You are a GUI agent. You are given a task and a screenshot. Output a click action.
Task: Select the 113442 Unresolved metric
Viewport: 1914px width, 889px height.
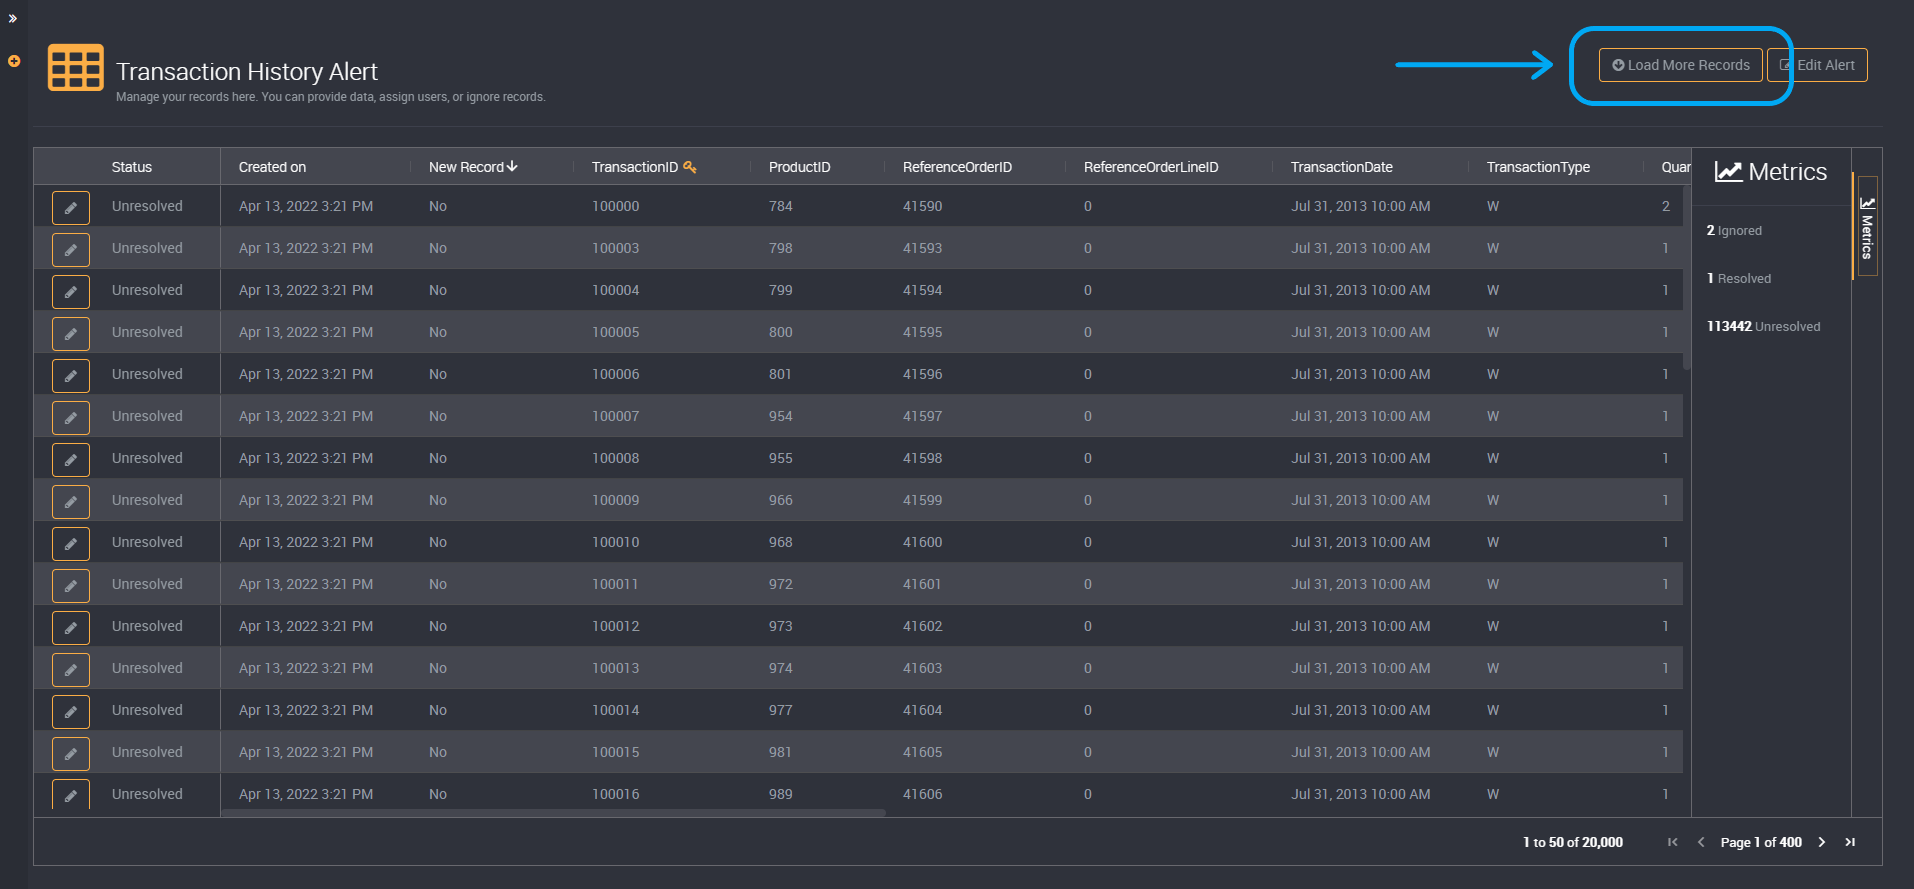point(1763,327)
